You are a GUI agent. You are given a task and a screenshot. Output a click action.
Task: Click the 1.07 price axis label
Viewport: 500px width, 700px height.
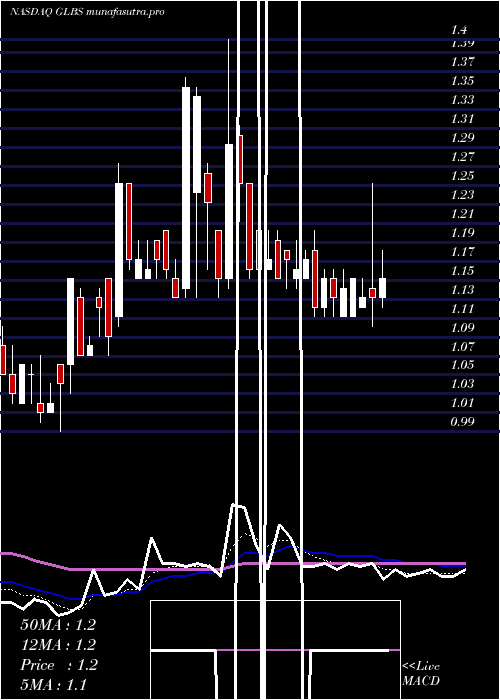pyautogui.click(x=462, y=346)
